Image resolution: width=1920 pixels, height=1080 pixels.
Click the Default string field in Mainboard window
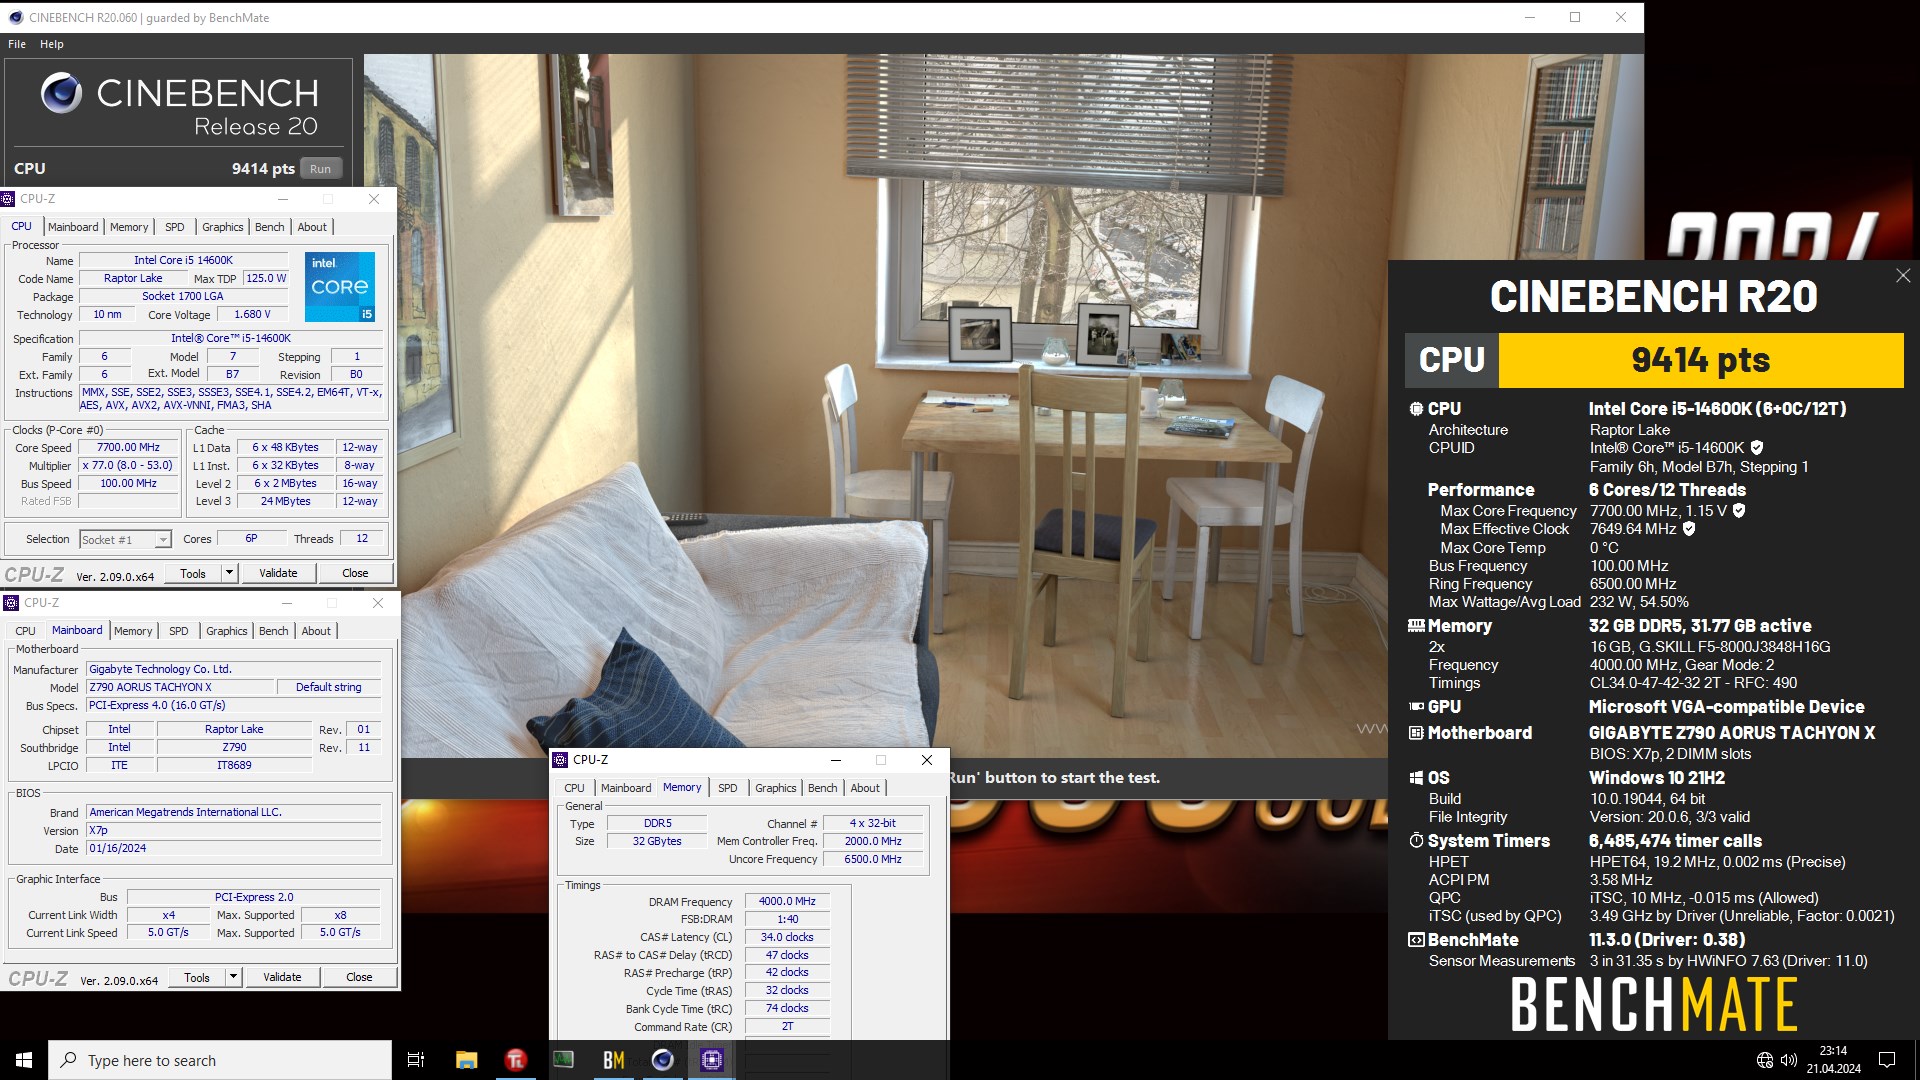pos(329,687)
